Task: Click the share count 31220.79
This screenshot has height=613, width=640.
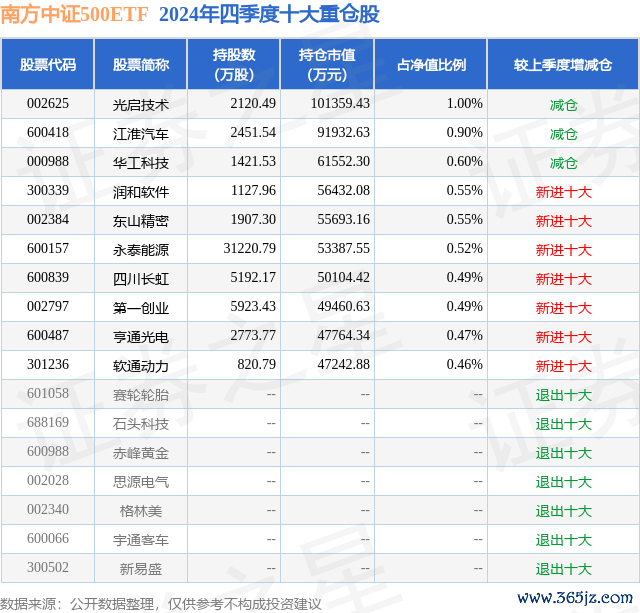Action: [250, 249]
